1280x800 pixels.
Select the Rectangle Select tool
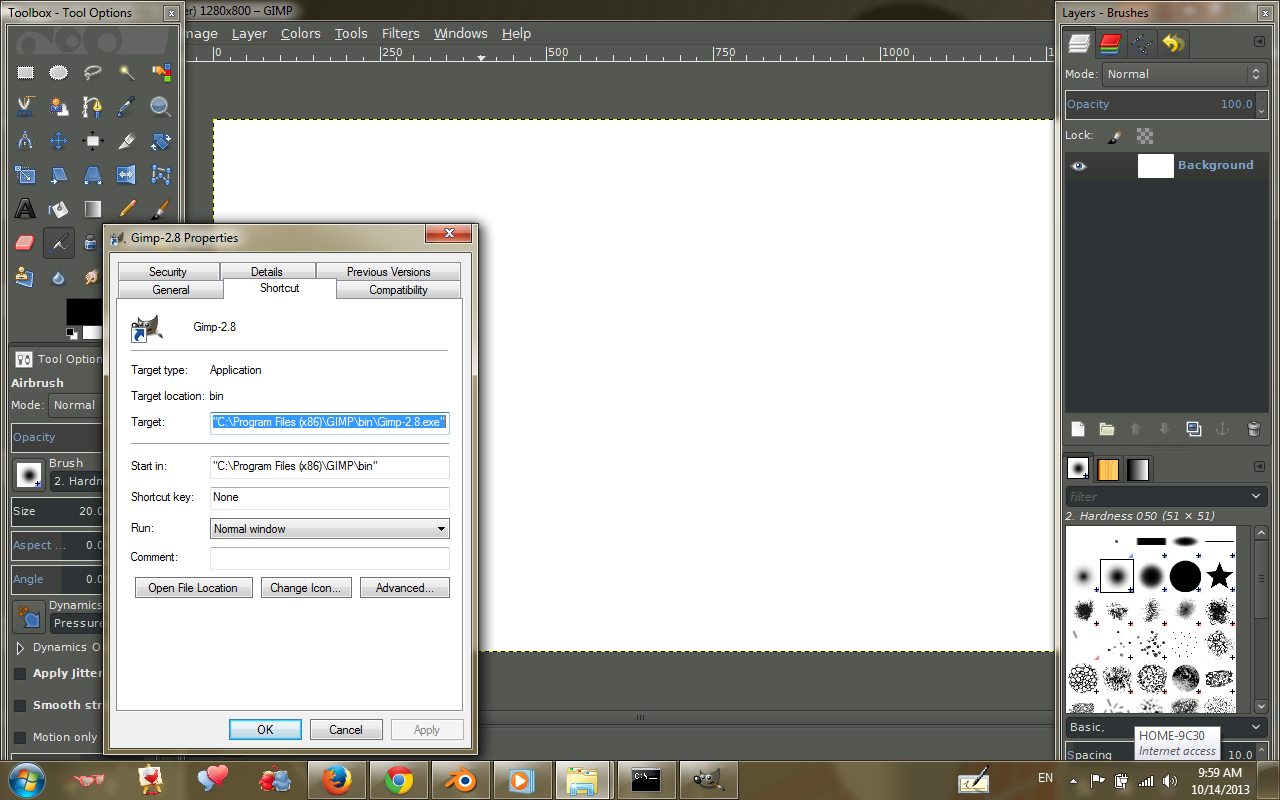(x=25, y=72)
